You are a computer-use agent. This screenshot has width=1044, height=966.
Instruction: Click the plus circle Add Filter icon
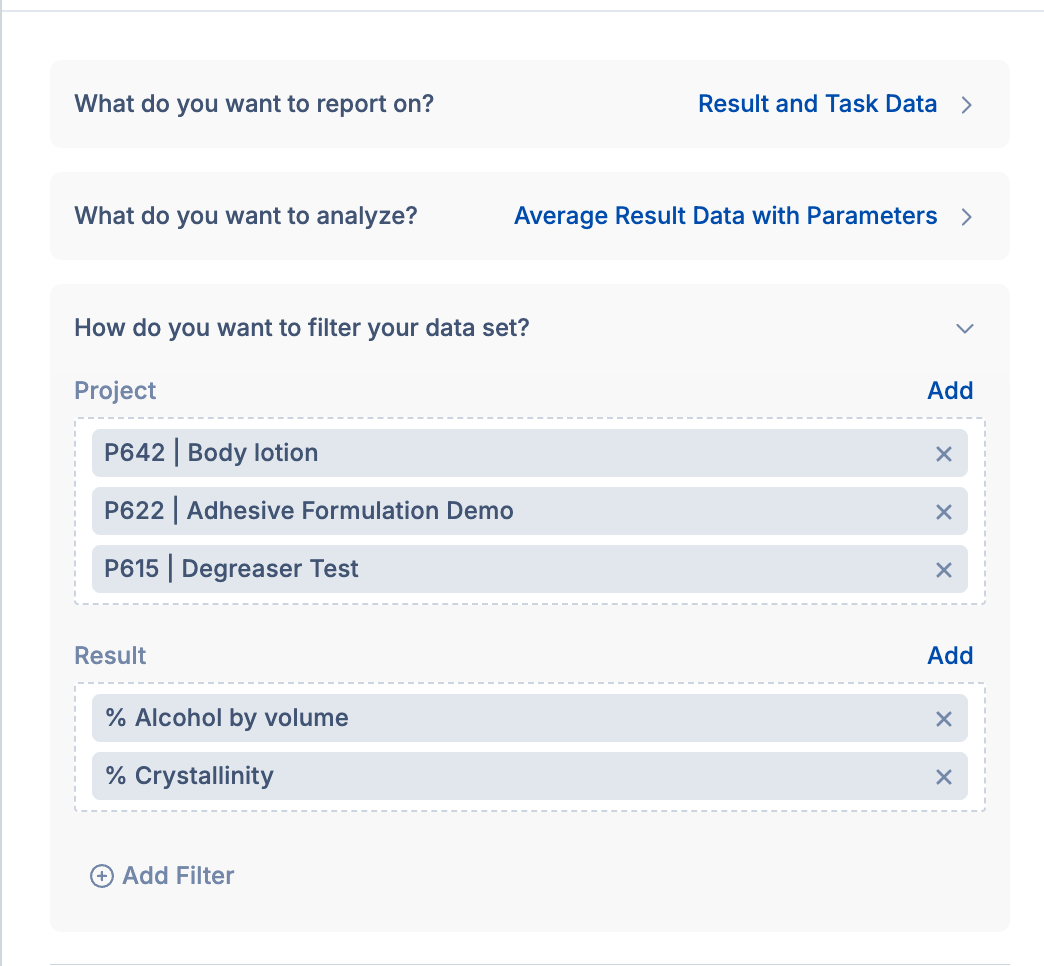102,877
